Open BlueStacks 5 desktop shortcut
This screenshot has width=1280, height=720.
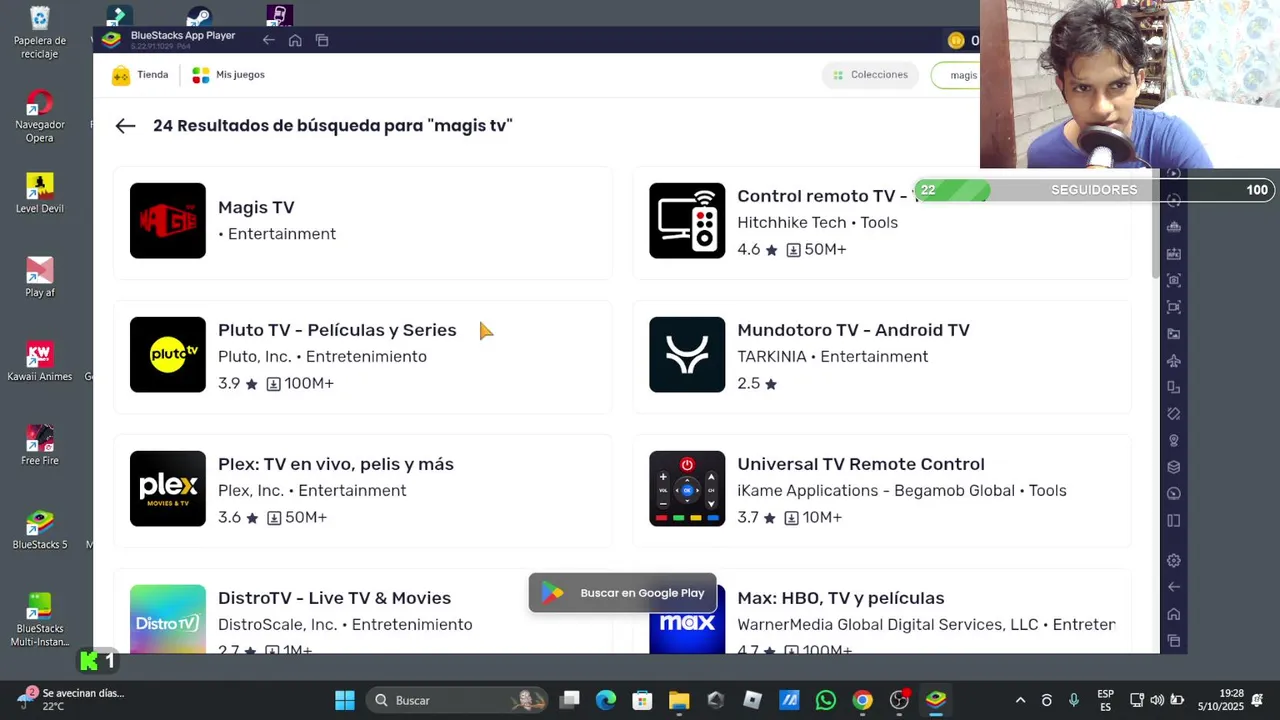coord(40,530)
